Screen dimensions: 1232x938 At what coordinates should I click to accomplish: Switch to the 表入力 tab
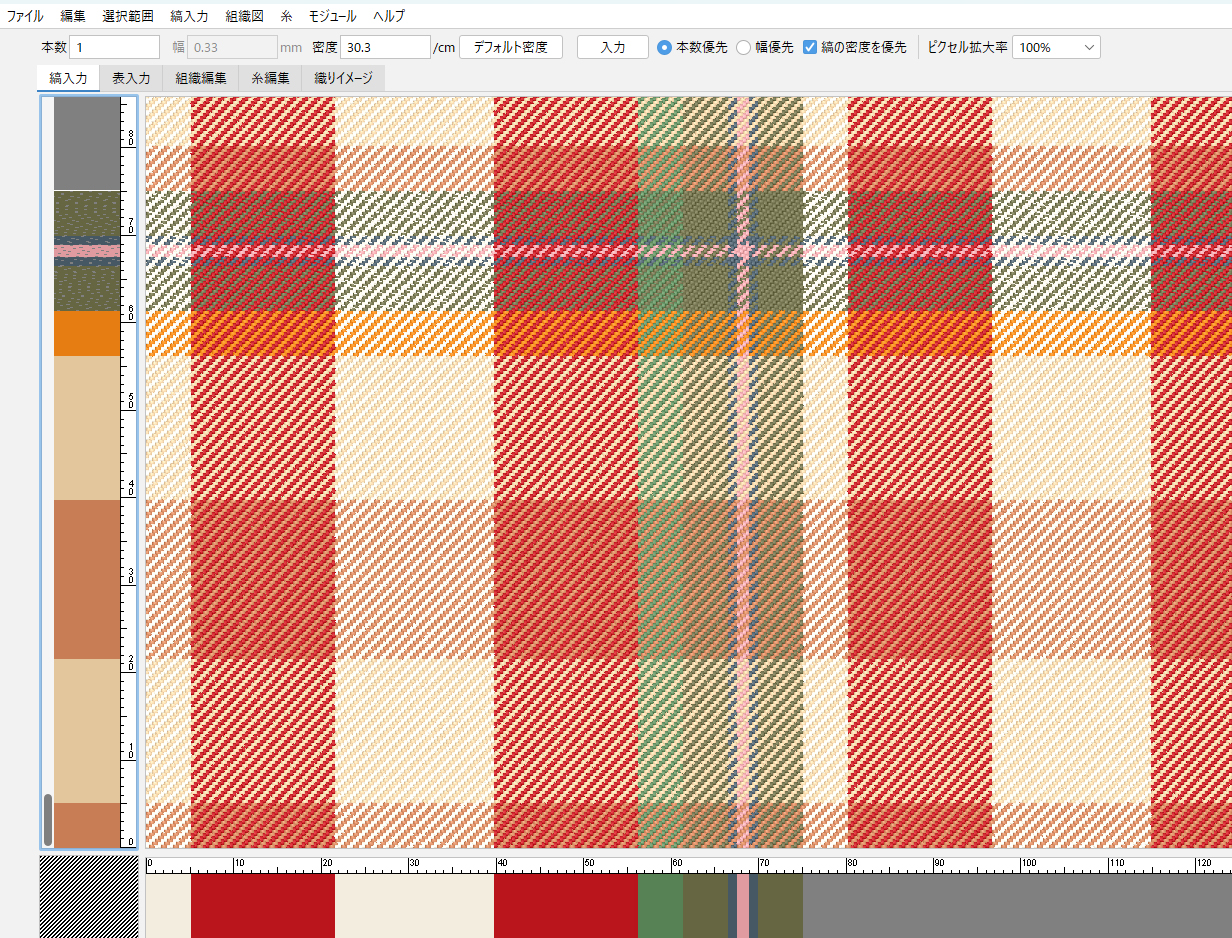pyautogui.click(x=131, y=78)
